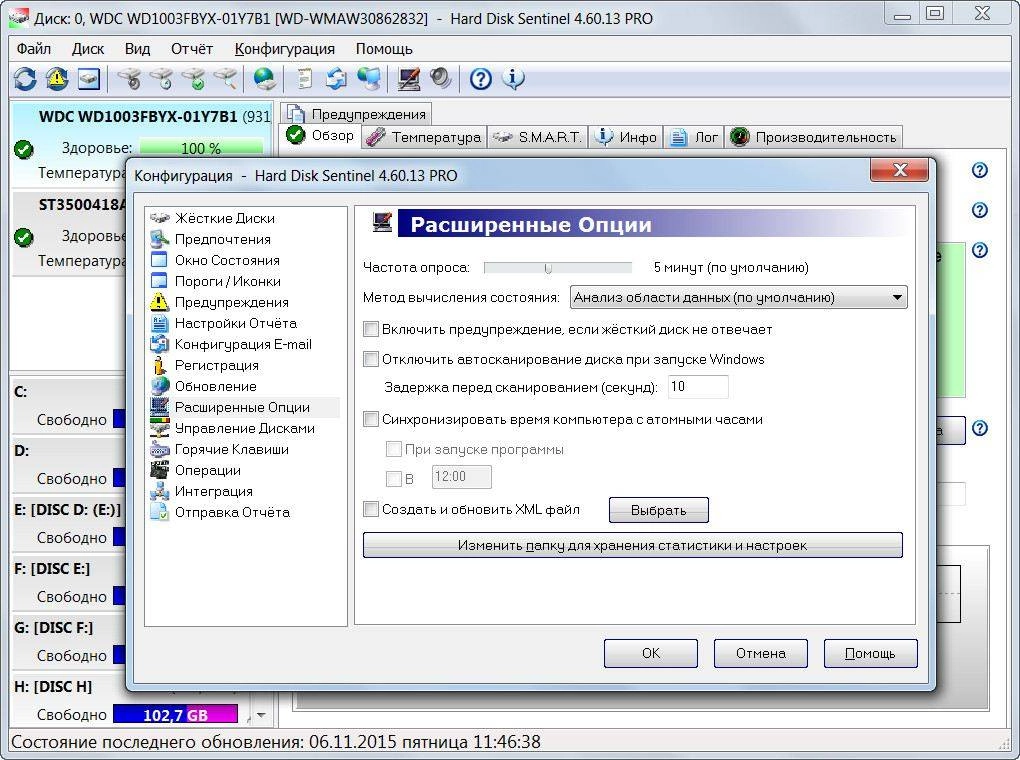Toggle disabling disk autoscan at Windows startup
Image resolution: width=1020 pixels, height=760 pixels.
point(371,359)
